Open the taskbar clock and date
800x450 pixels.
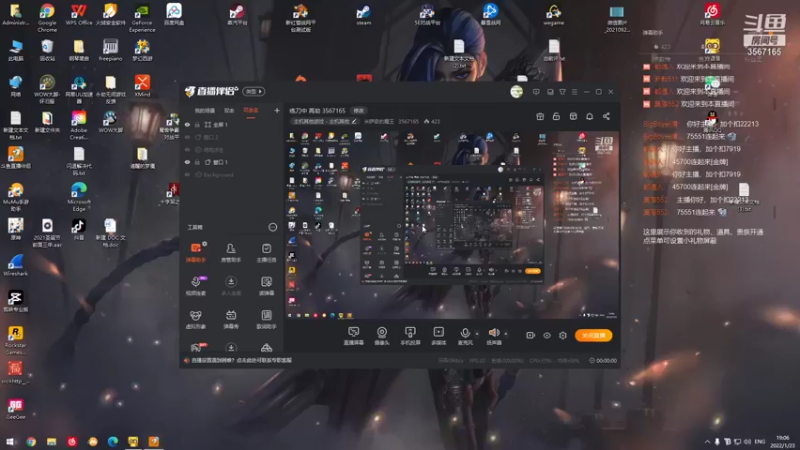click(x=783, y=441)
